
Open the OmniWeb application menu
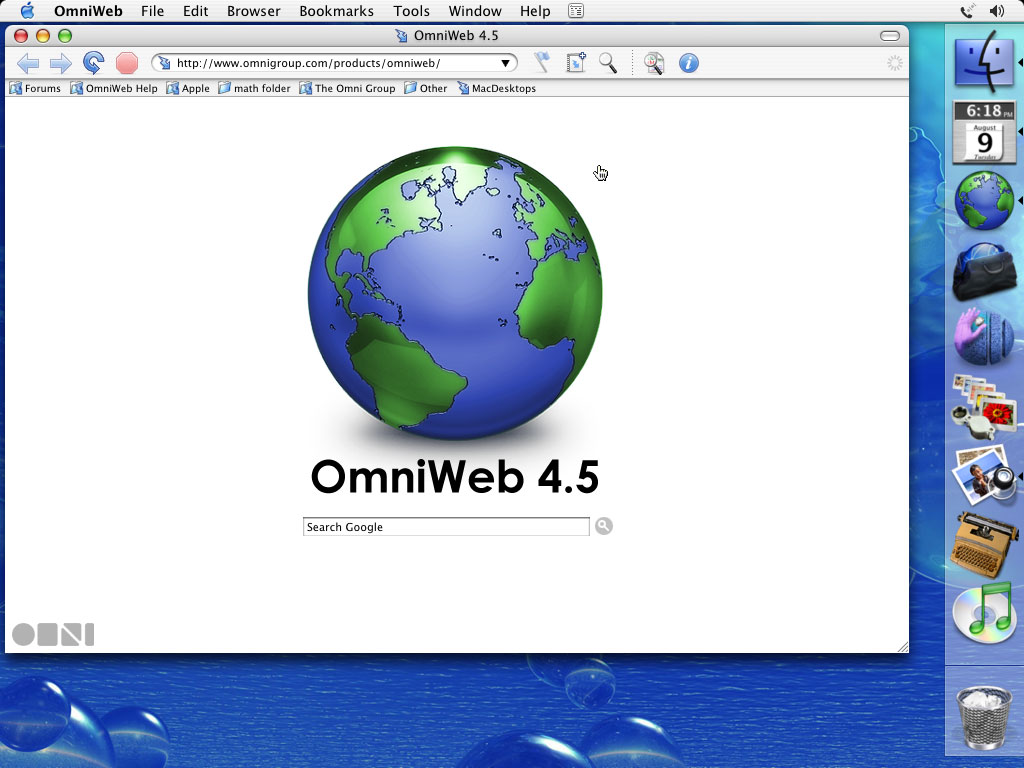[x=88, y=11]
